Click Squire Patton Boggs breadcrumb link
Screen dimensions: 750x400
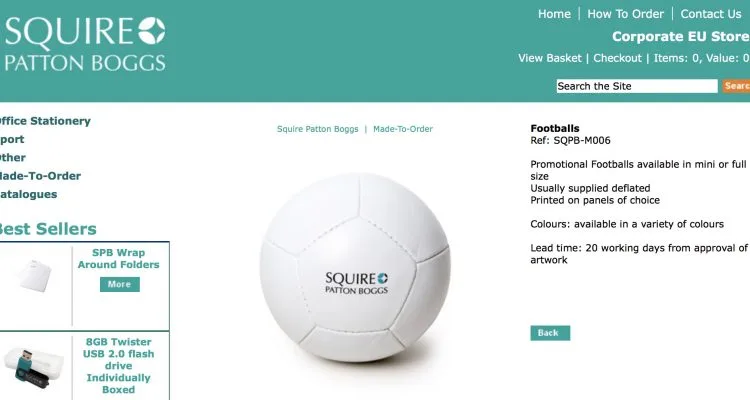point(318,129)
